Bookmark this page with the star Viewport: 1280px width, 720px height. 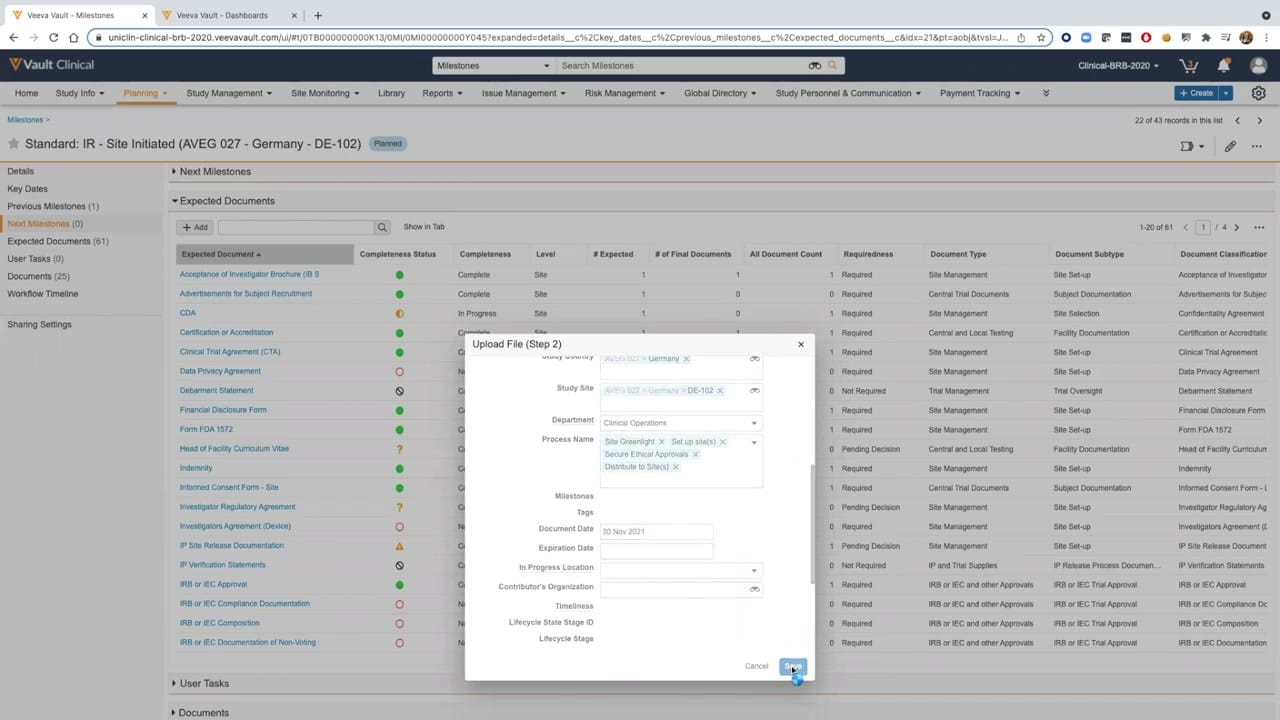coord(1041,38)
